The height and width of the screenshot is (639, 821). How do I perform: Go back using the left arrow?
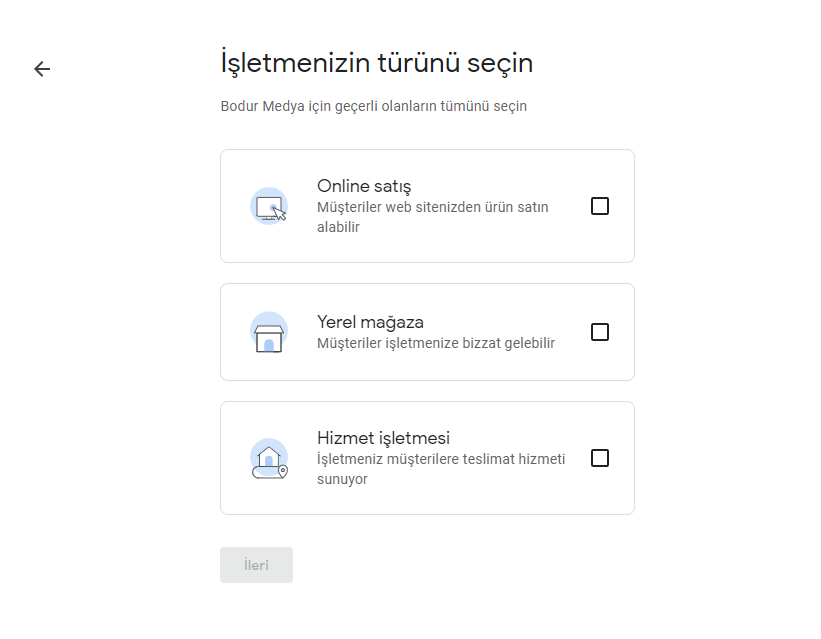42,69
